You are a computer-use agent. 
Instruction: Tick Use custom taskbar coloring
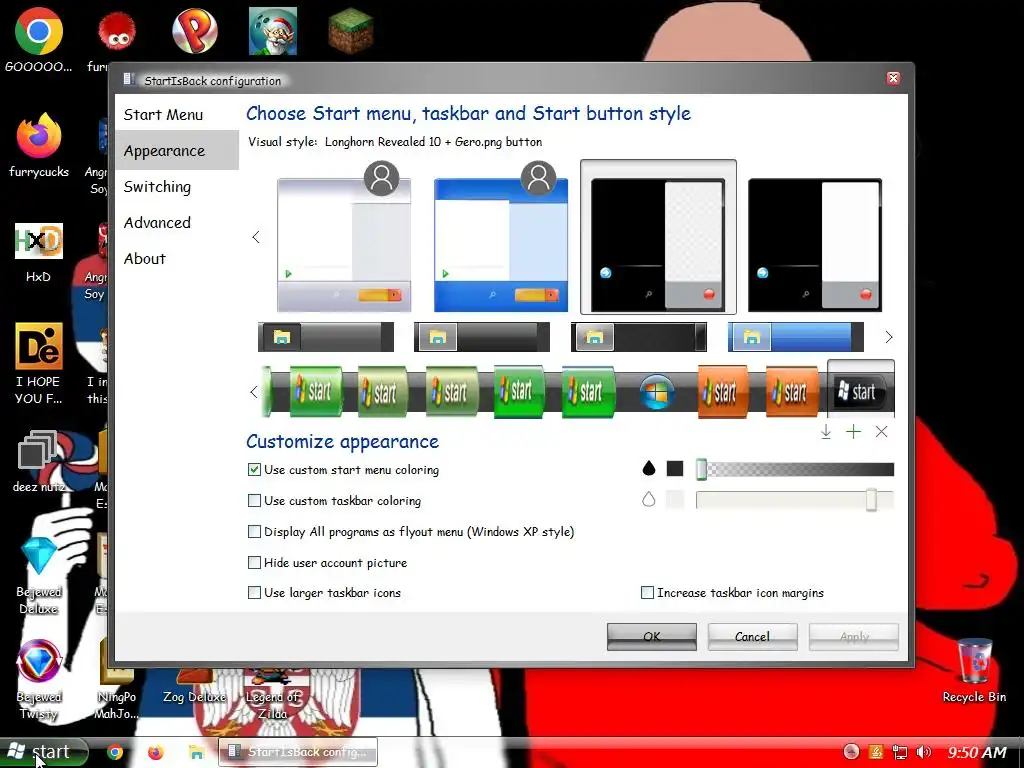tap(254, 501)
